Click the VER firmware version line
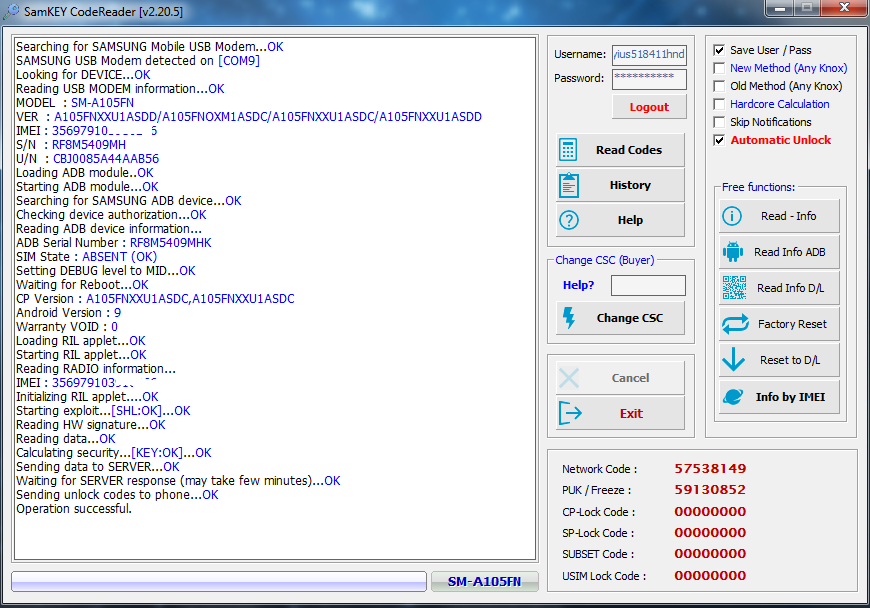Viewport: 870px width, 608px height. coord(249,117)
